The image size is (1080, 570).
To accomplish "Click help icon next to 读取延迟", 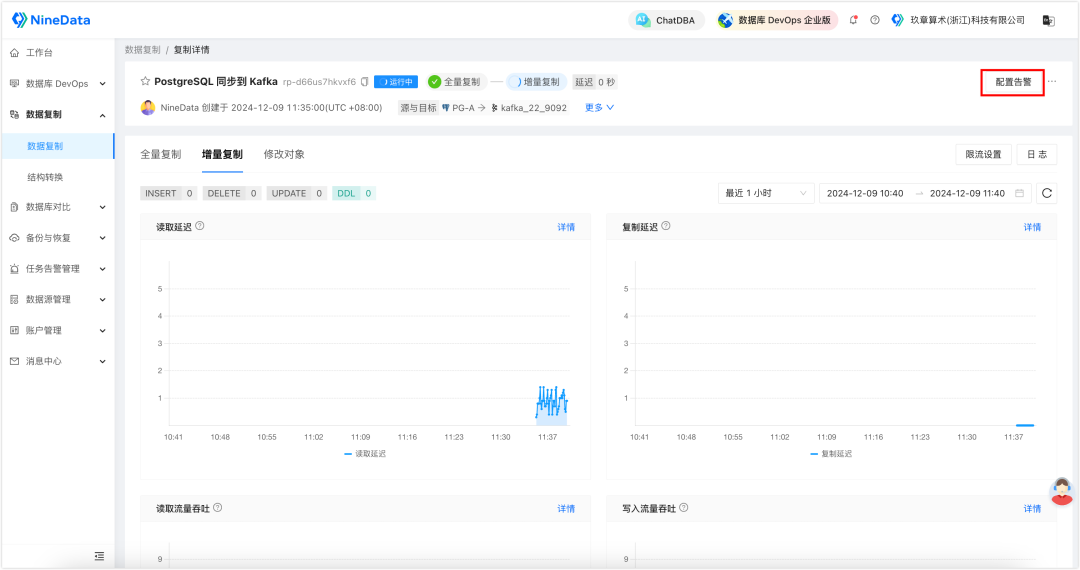I will (x=200, y=226).
